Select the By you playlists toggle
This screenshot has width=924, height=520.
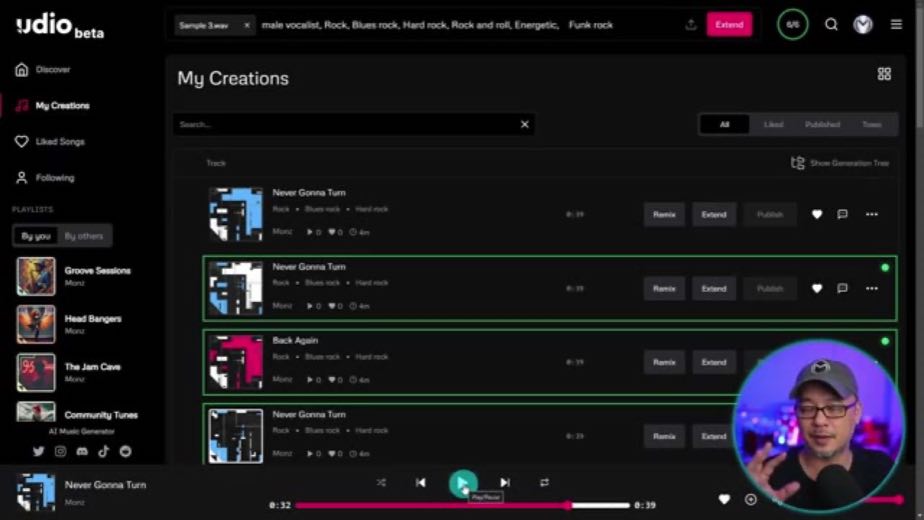pos(36,236)
